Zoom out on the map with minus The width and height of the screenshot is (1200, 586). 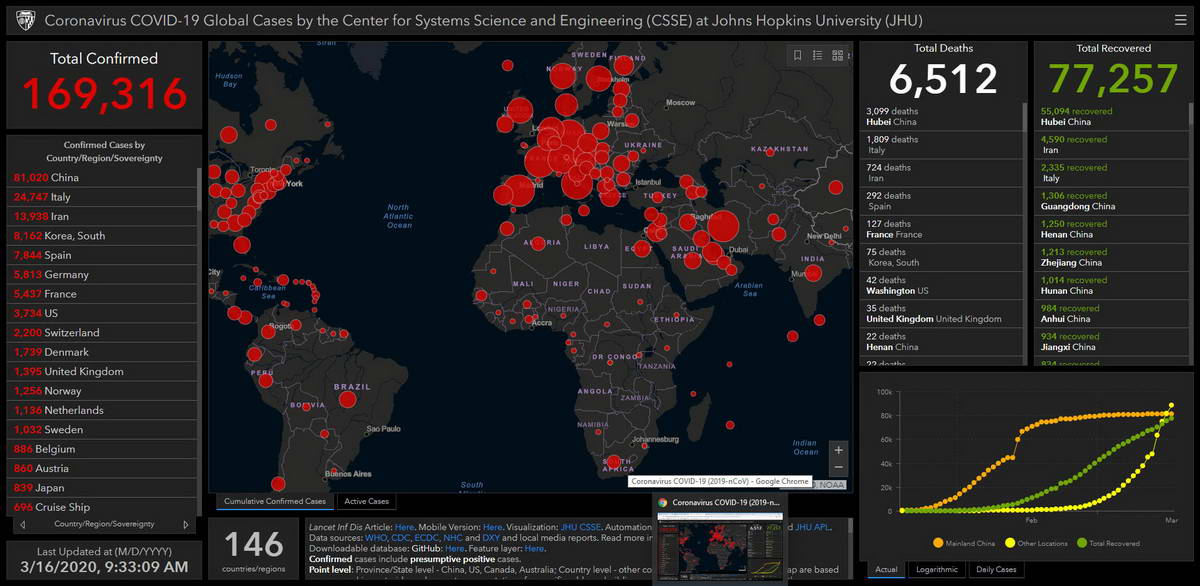click(838, 468)
